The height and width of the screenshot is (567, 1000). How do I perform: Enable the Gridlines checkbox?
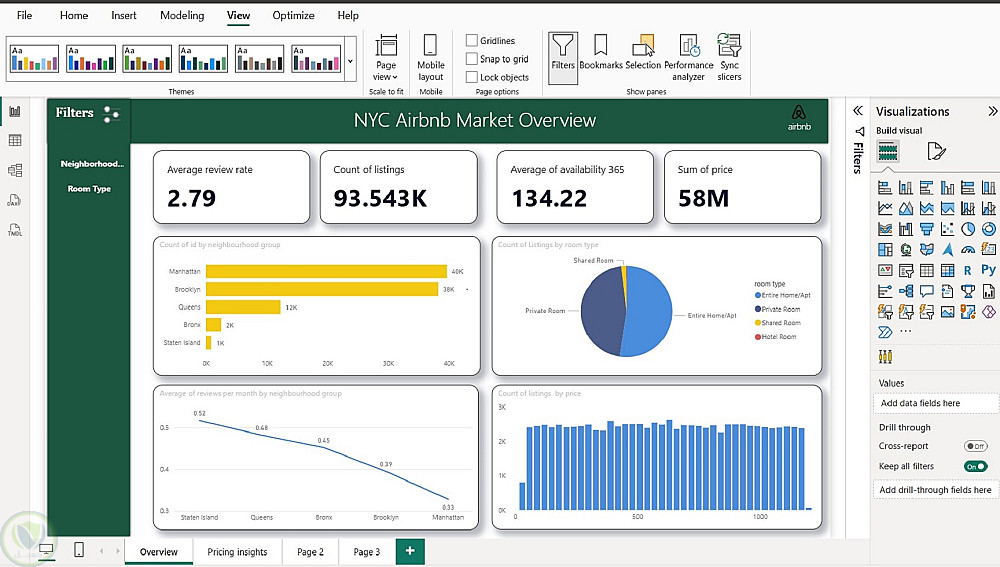tap(472, 41)
